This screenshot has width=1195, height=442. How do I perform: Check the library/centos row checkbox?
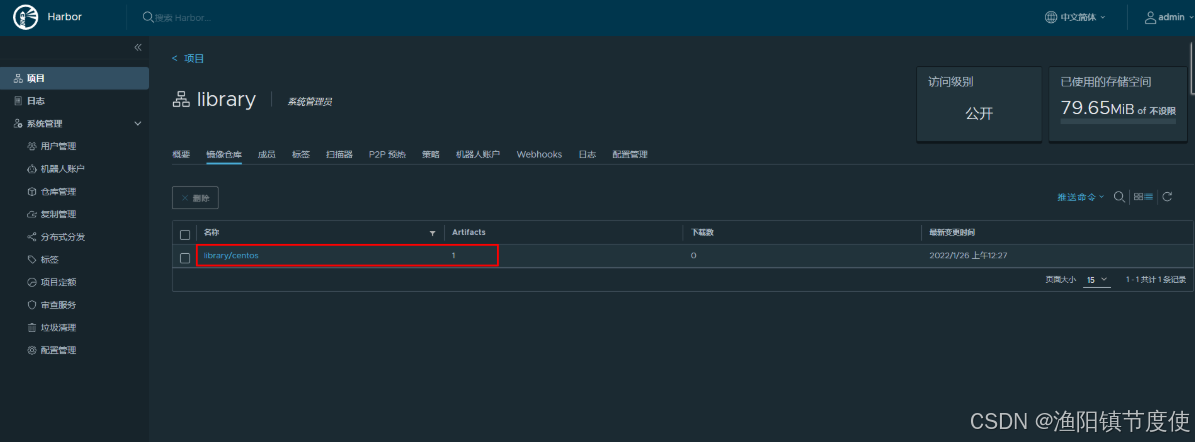(184, 258)
